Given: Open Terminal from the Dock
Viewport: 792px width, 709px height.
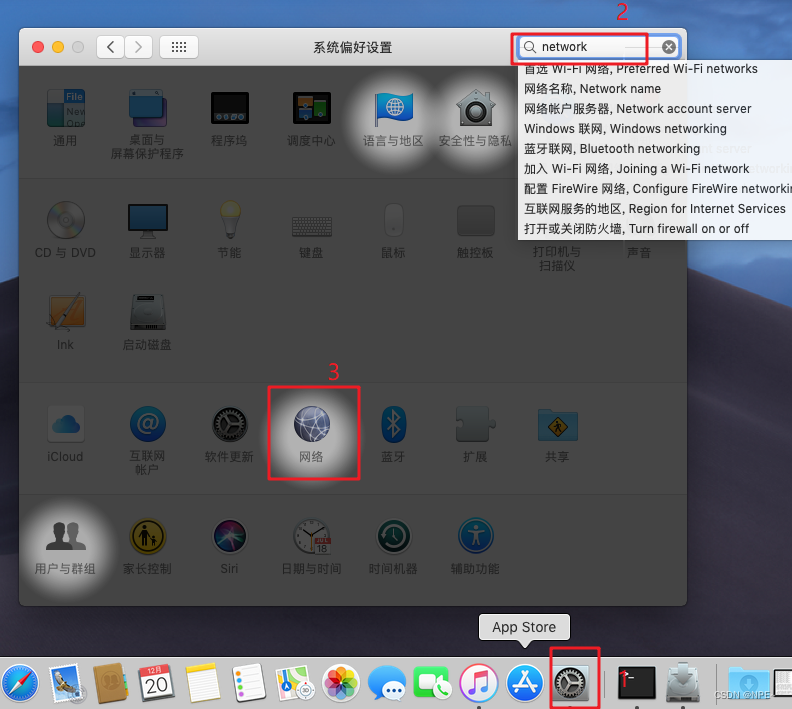Looking at the screenshot, I should (637, 683).
